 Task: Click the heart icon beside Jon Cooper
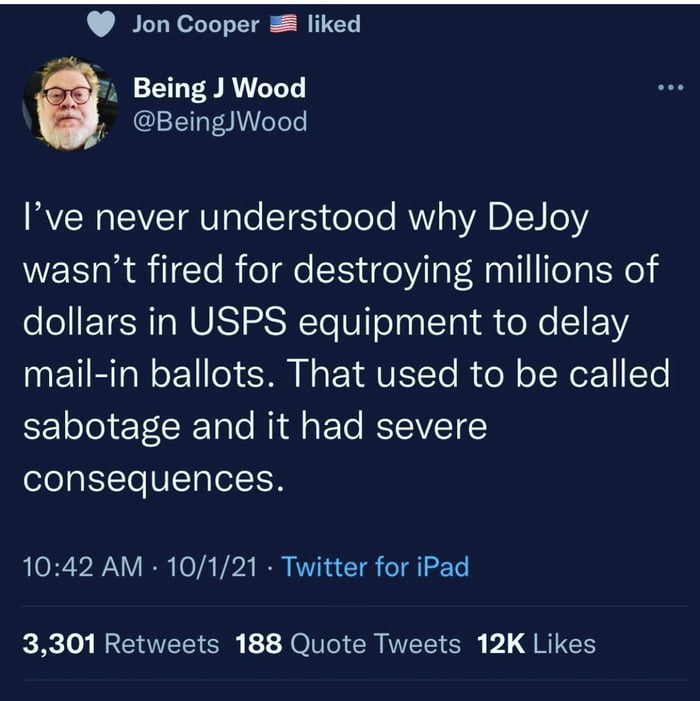(x=102, y=26)
